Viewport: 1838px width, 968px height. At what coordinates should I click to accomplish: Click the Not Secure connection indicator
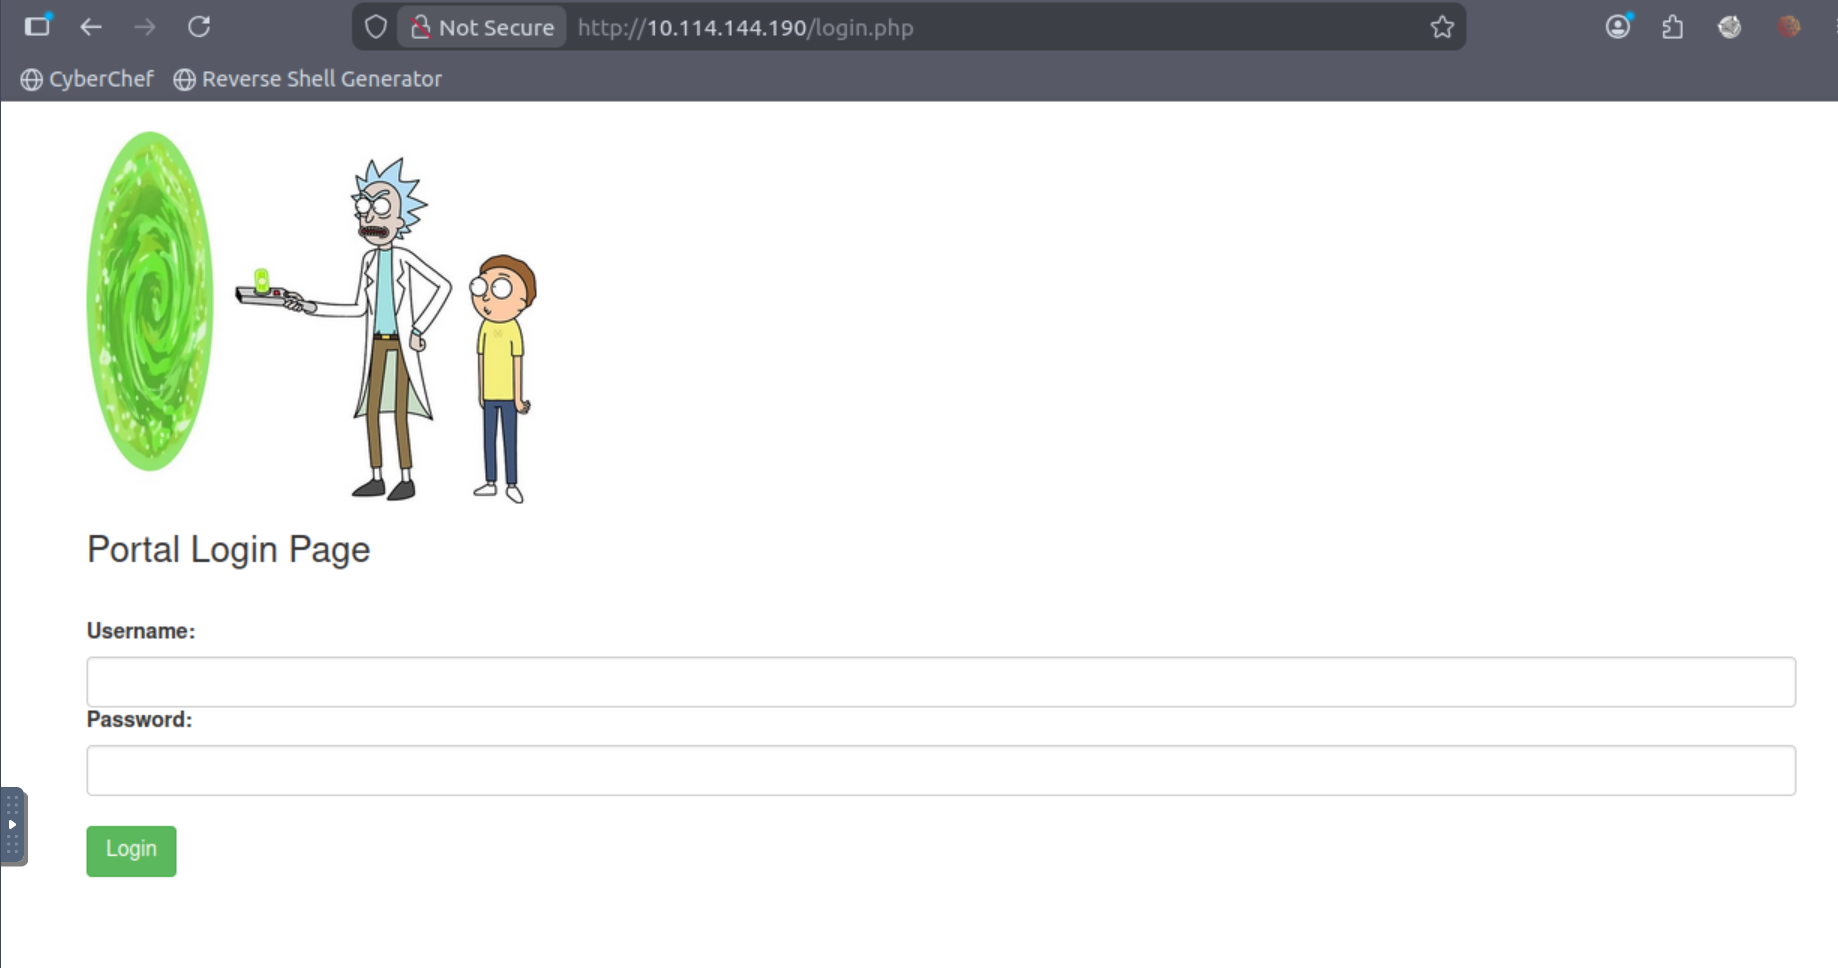click(482, 27)
